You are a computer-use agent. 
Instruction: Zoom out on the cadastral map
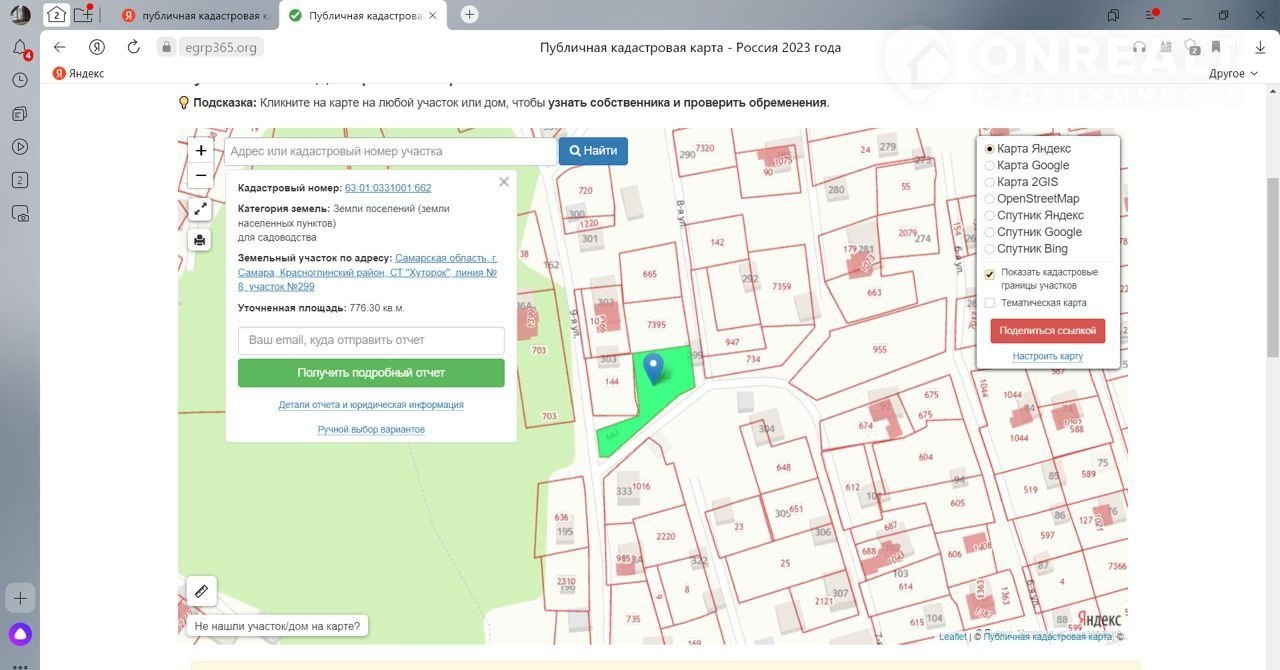201,176
